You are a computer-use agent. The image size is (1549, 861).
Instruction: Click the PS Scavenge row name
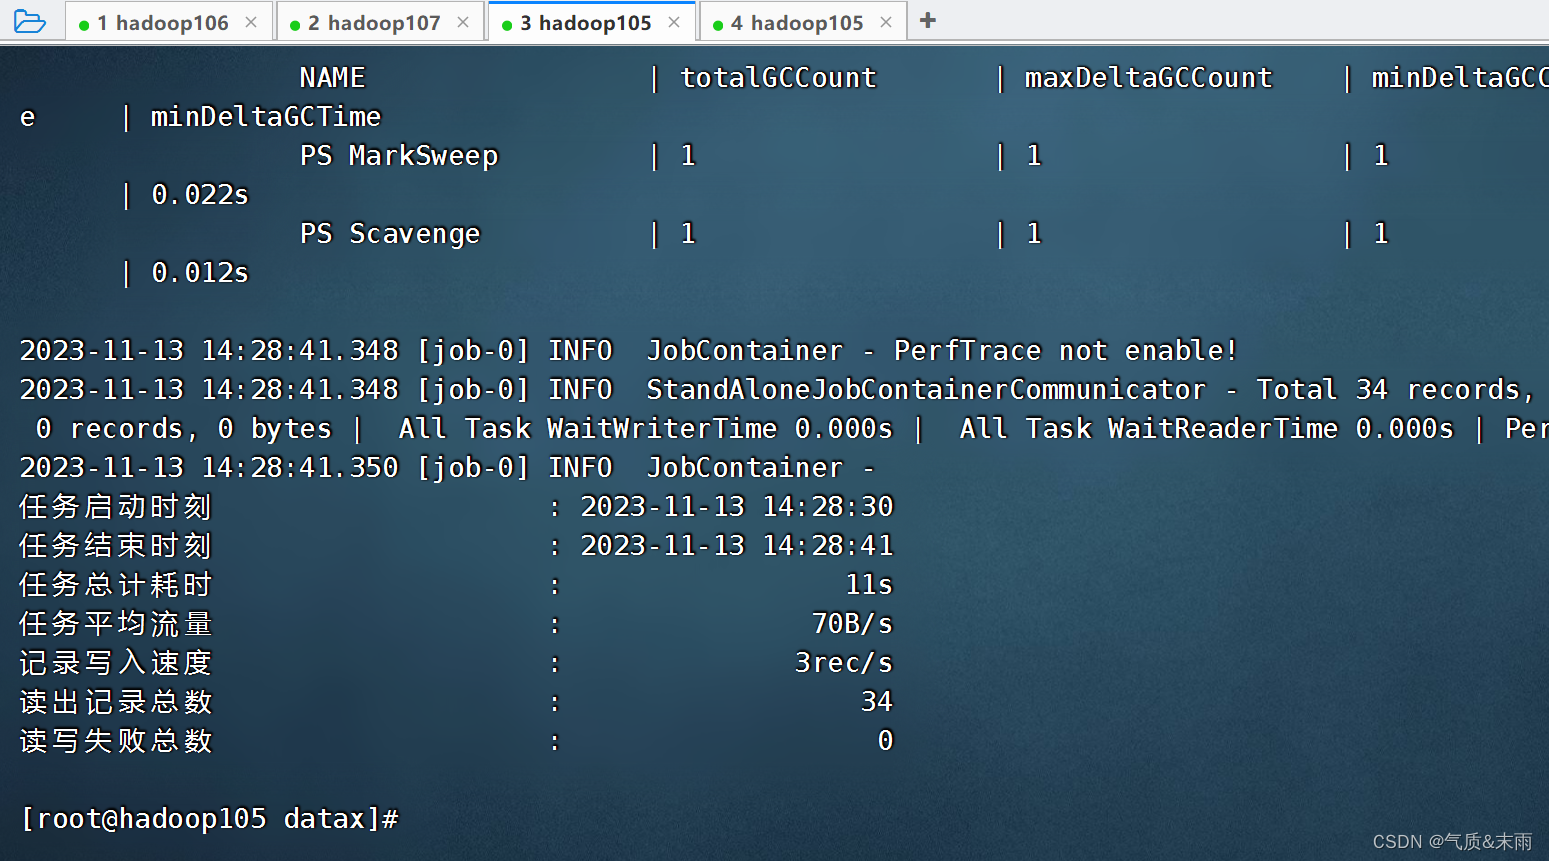pyautogui.click(x=390, y=234)
